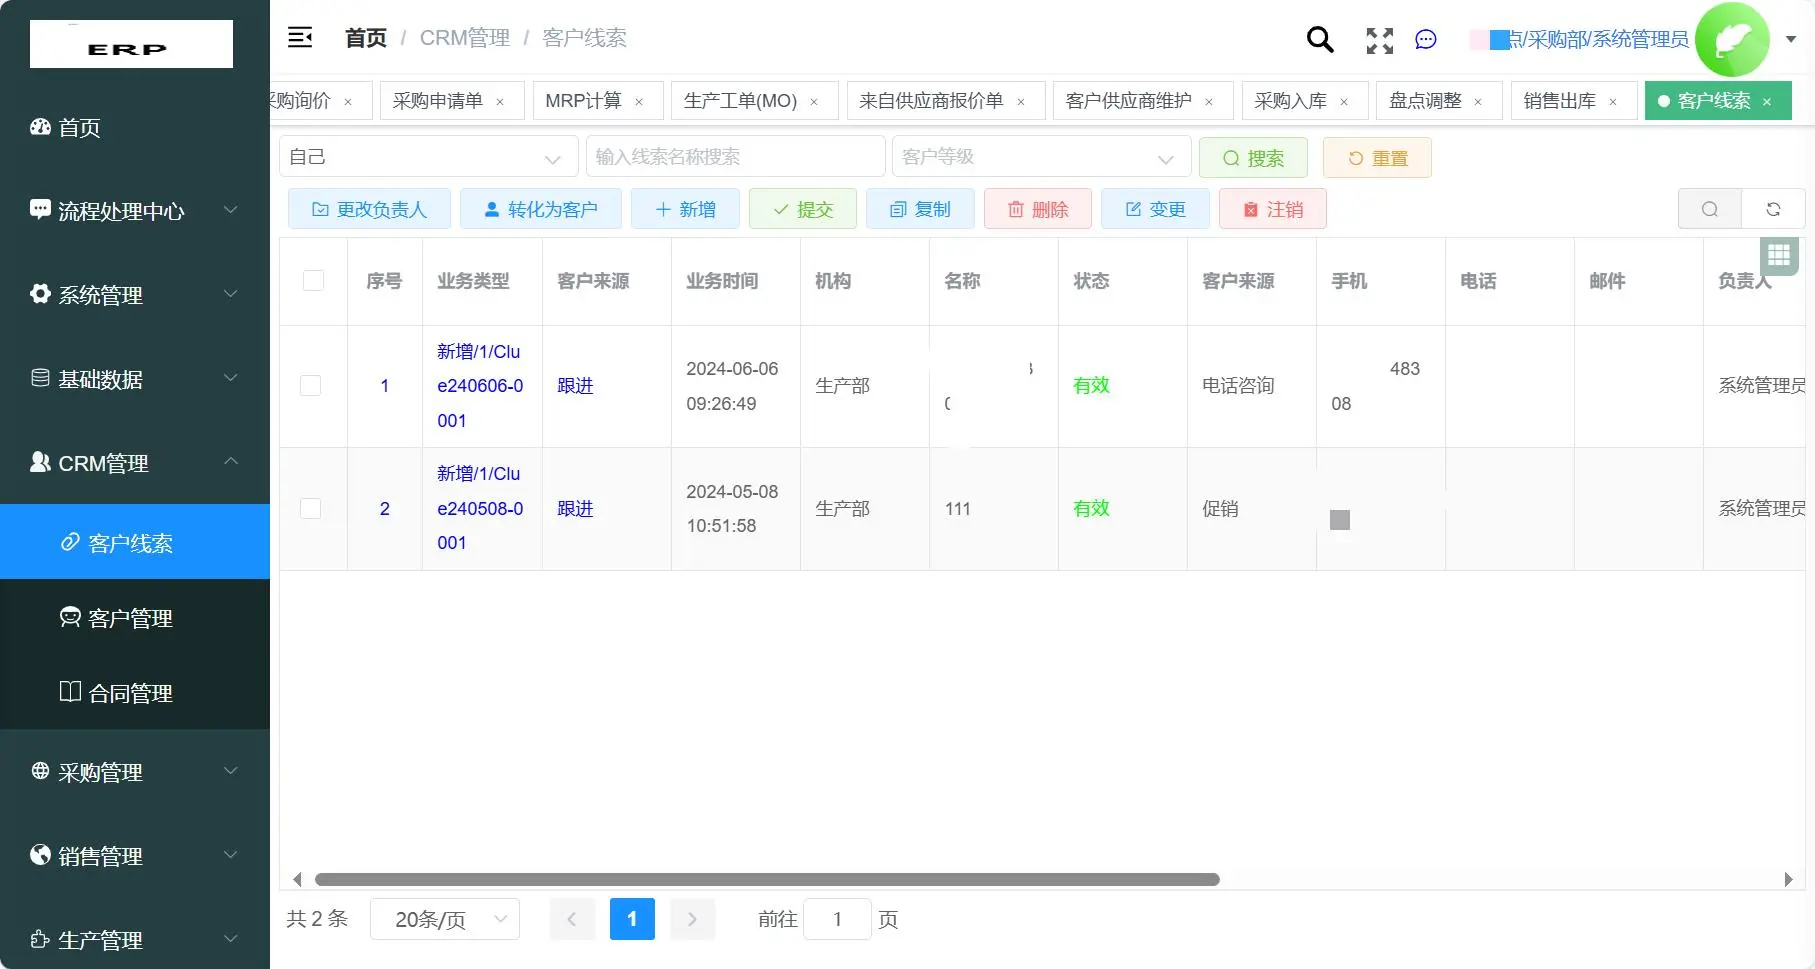Type in the 前往 page number input

click(837, 918)
